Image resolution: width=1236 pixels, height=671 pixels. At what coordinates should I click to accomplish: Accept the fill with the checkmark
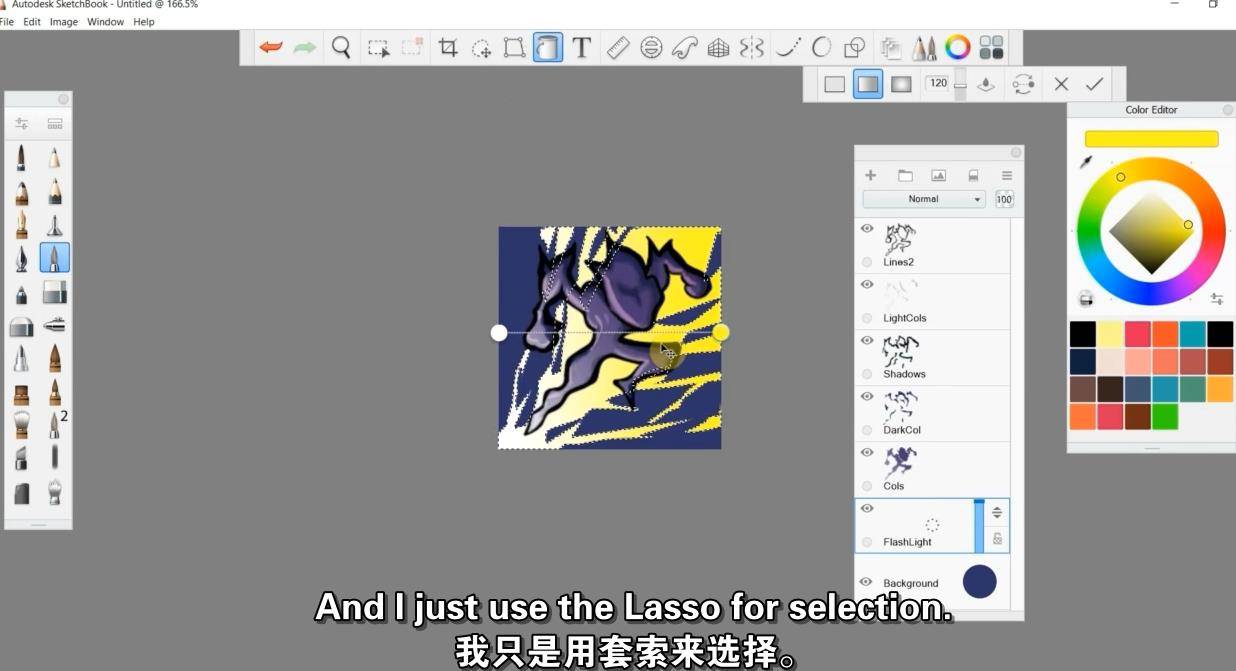pyautogui.click(x=1094, y=84)
